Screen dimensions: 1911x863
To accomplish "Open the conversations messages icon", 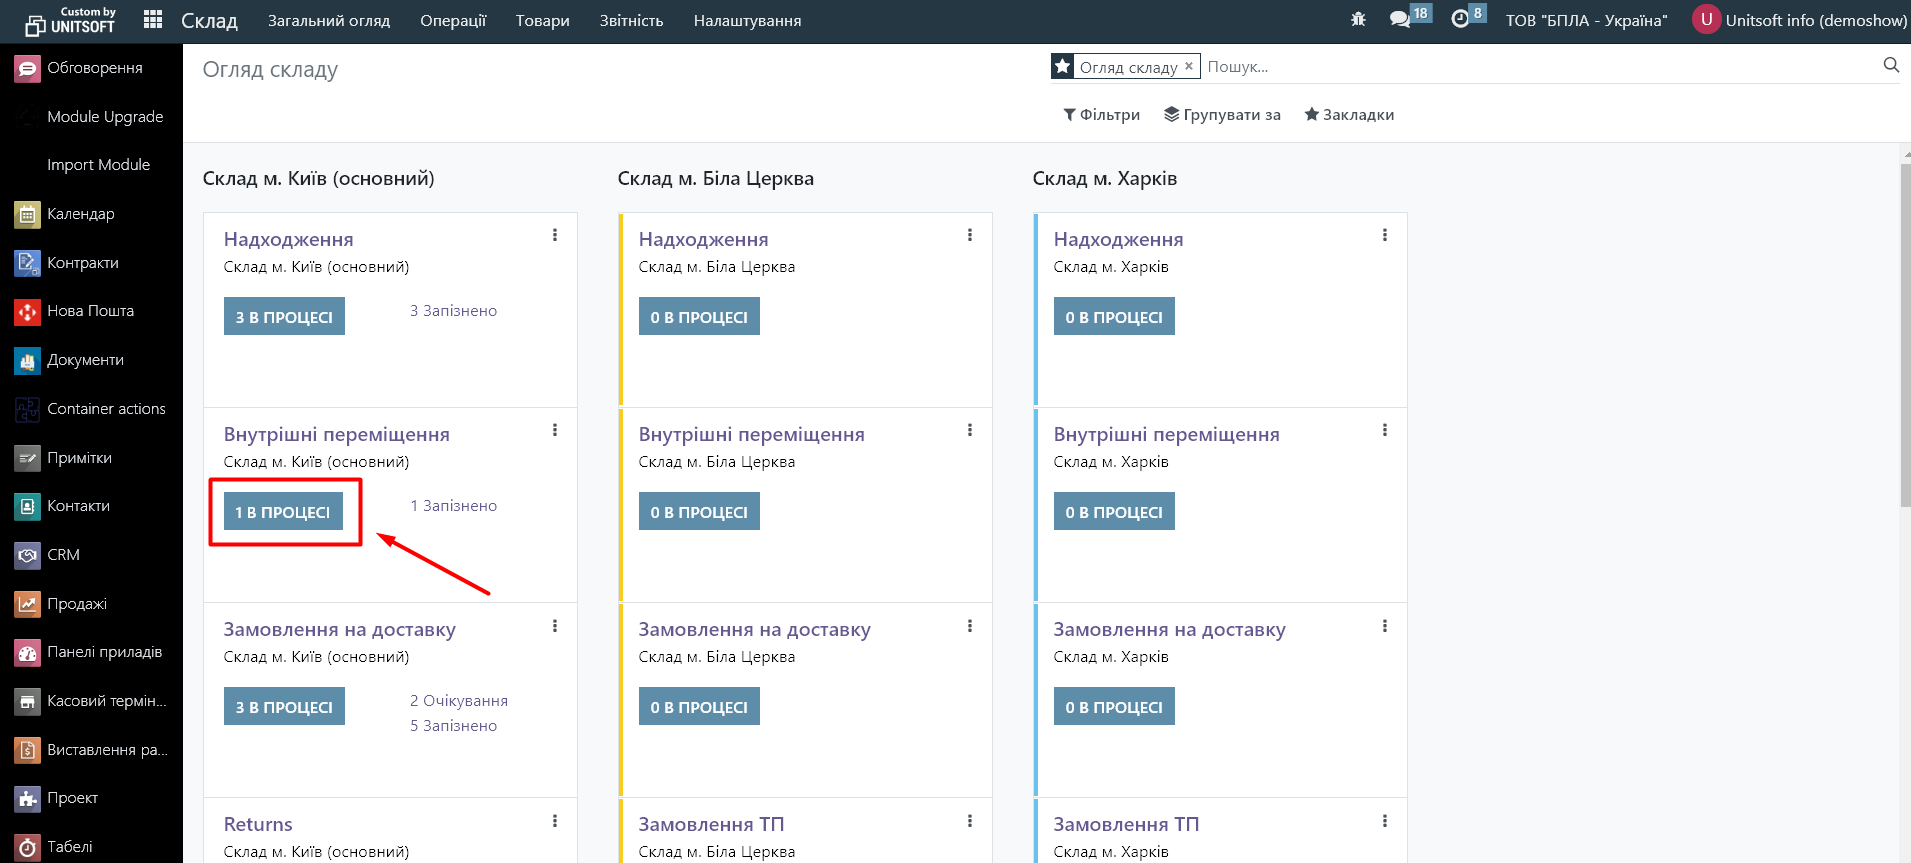I will point(1400,20).
